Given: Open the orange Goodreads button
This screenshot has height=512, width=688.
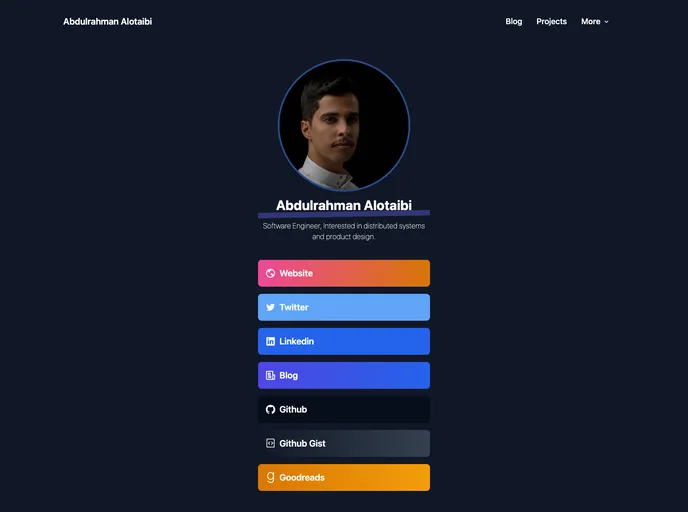Looking at the screenshot, I should (344, 477).
